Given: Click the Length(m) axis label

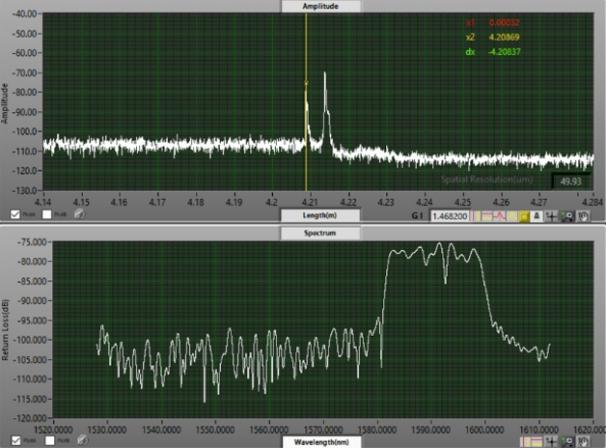Looking at the screenshot, I should (x=304, y=214).
